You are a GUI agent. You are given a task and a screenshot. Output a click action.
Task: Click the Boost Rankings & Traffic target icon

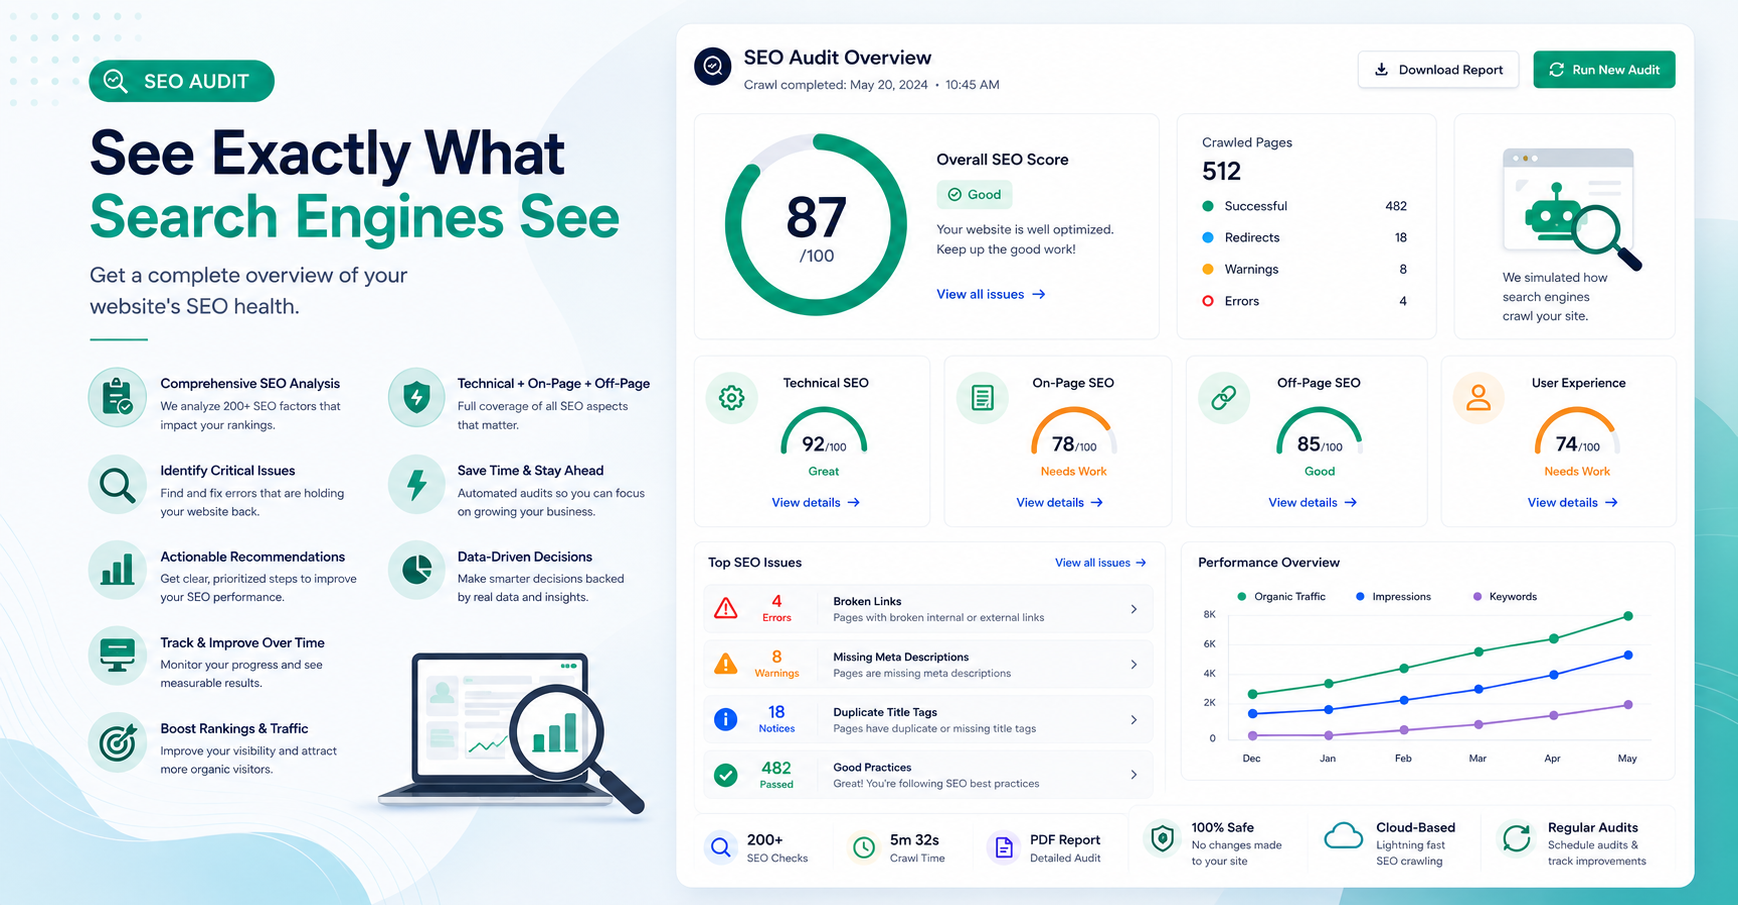pos(118,743)
